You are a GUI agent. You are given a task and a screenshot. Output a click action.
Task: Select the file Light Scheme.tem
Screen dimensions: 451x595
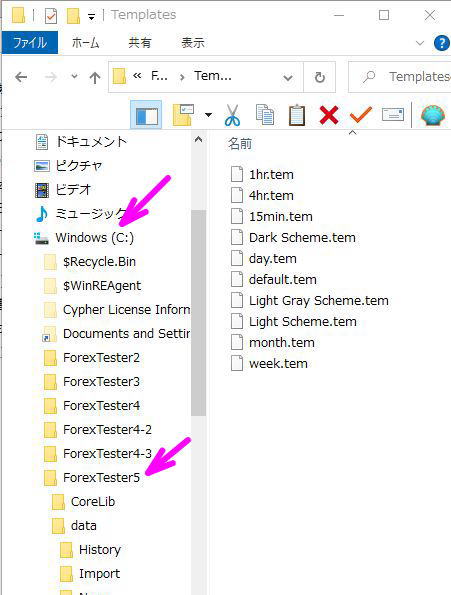pyautogui.click(x=302, y=321)
